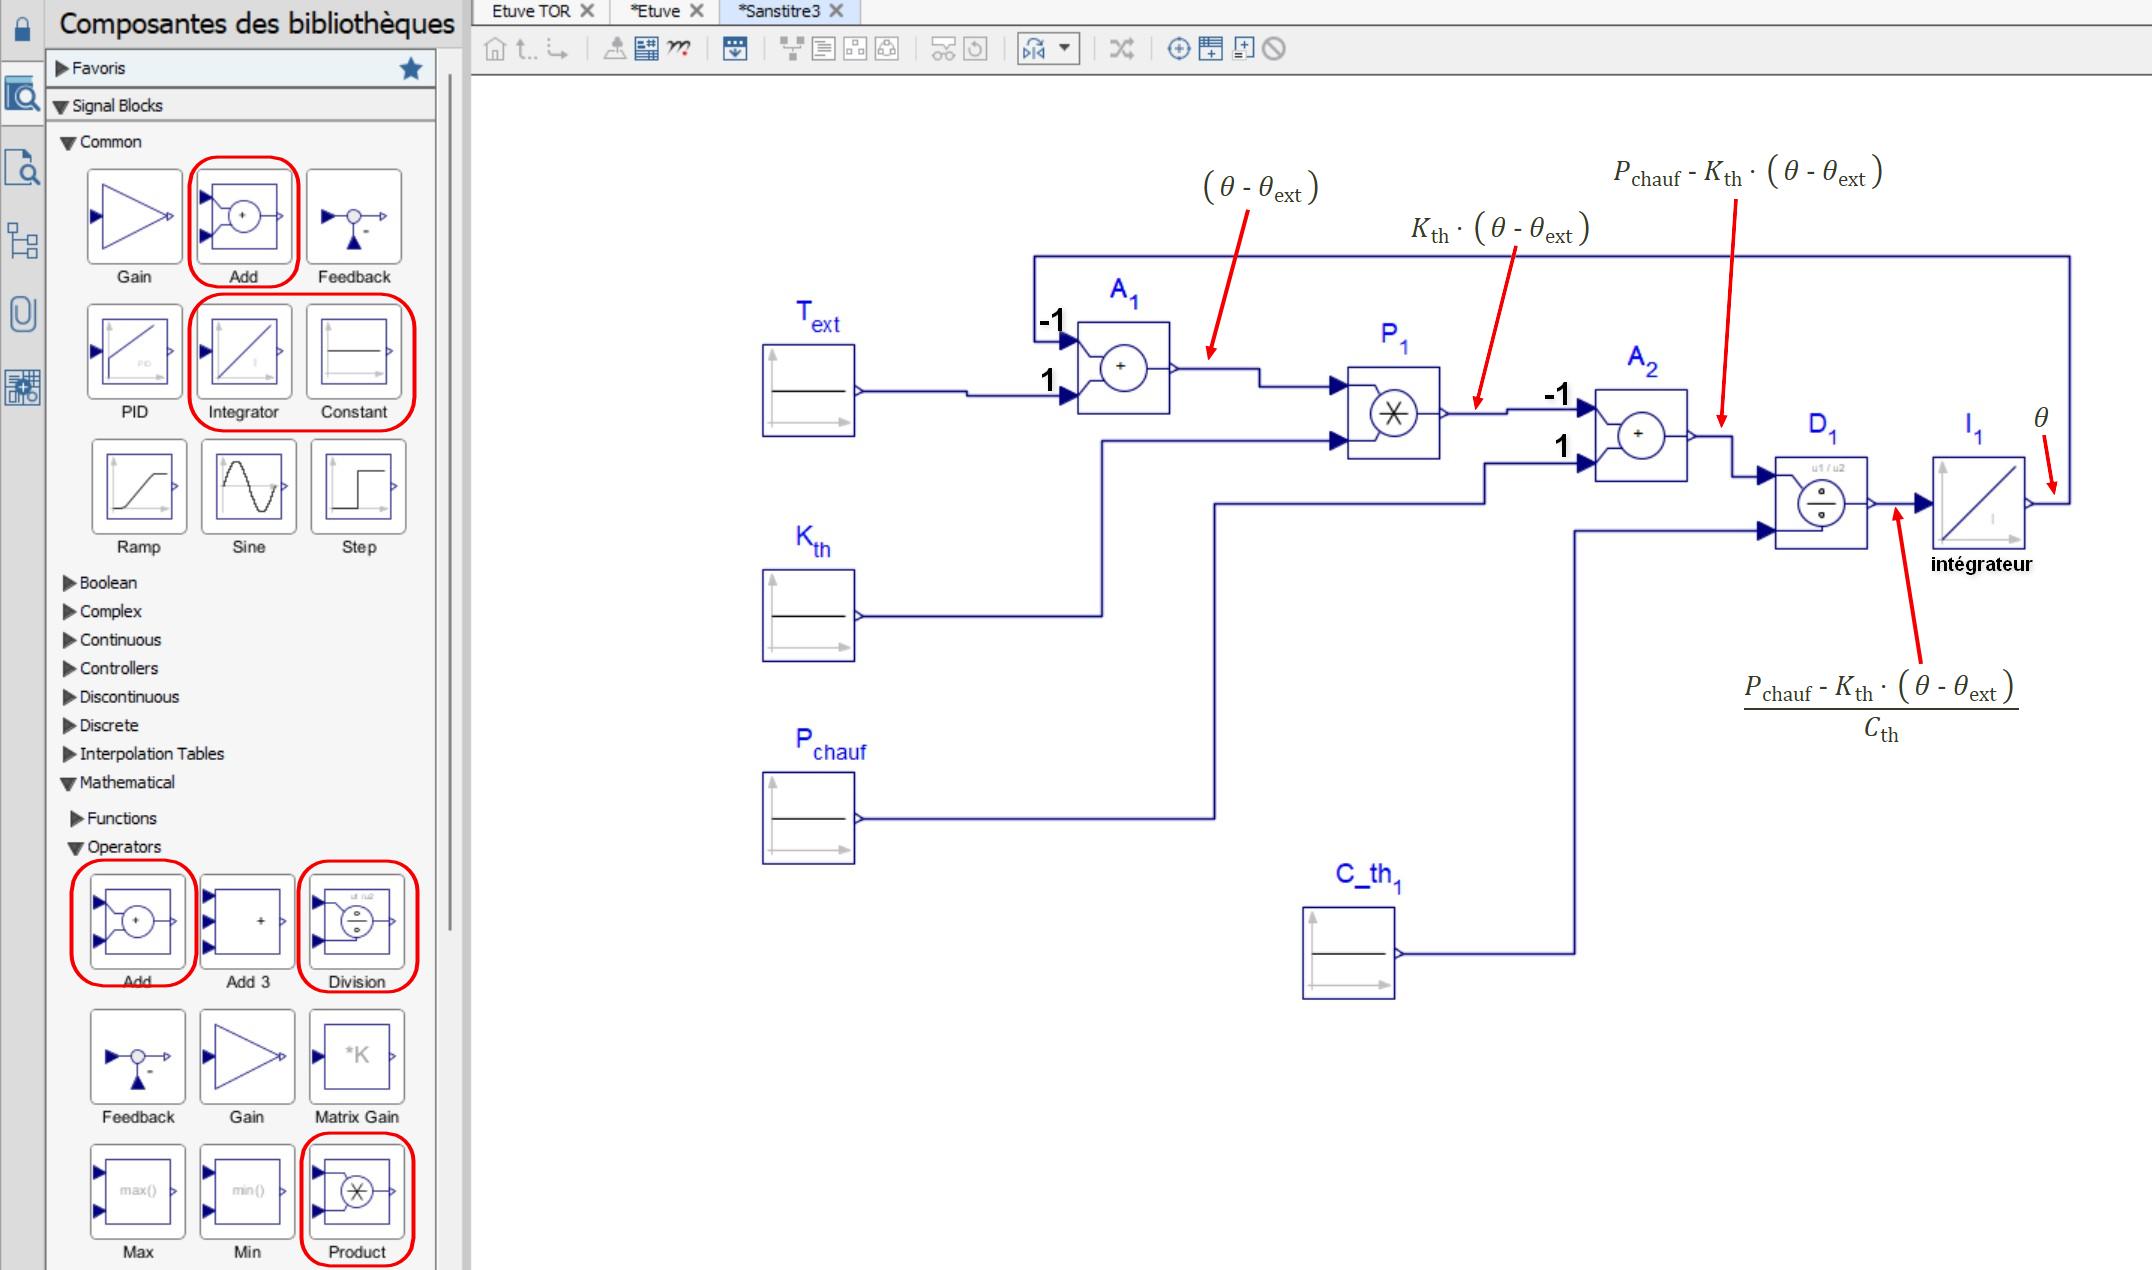Select the Feedback block in the Operators group
Screen dimensions: 2152x1270
(x=137, y=1056)
